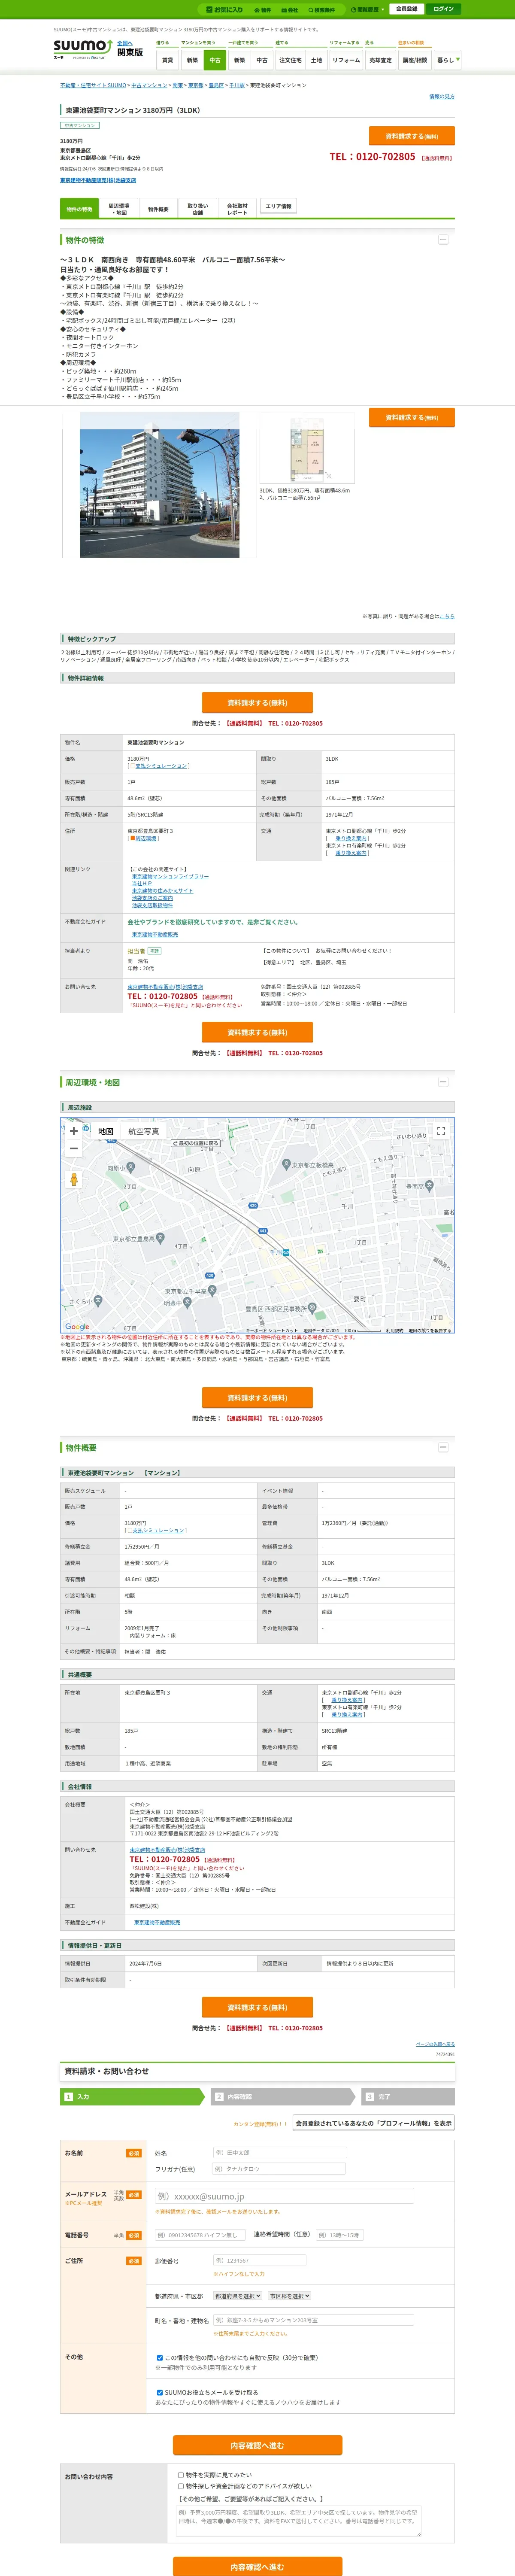Switch to the 物件の特徴 tab
Image resolution: width=515 pixels, height=2576 pixels.
point(79,209)
